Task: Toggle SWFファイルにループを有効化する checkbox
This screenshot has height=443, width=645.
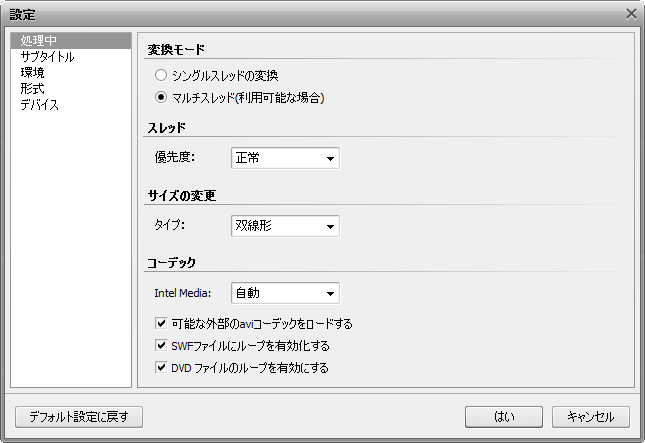Action: tap(161, 345)
